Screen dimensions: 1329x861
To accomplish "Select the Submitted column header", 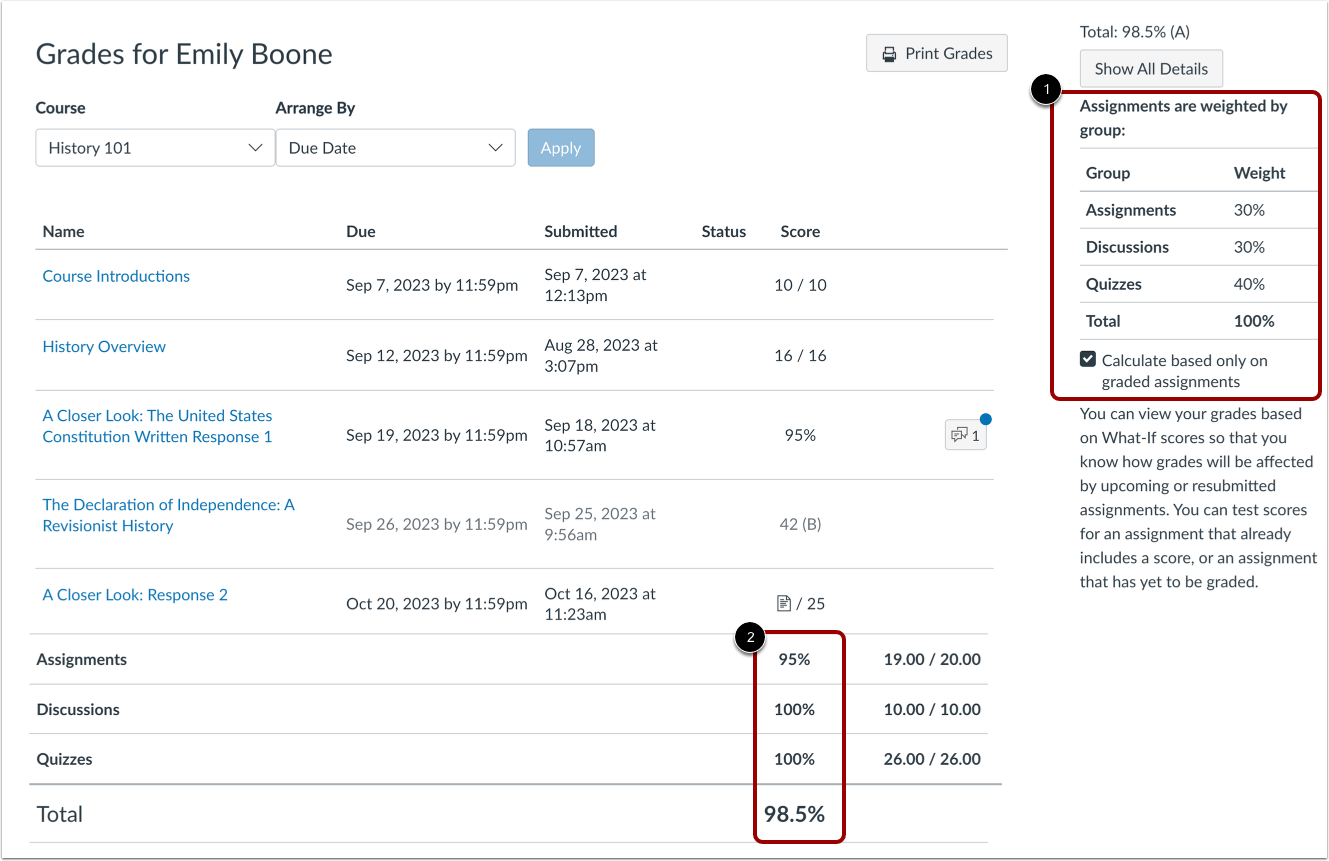I will (581, 231).
